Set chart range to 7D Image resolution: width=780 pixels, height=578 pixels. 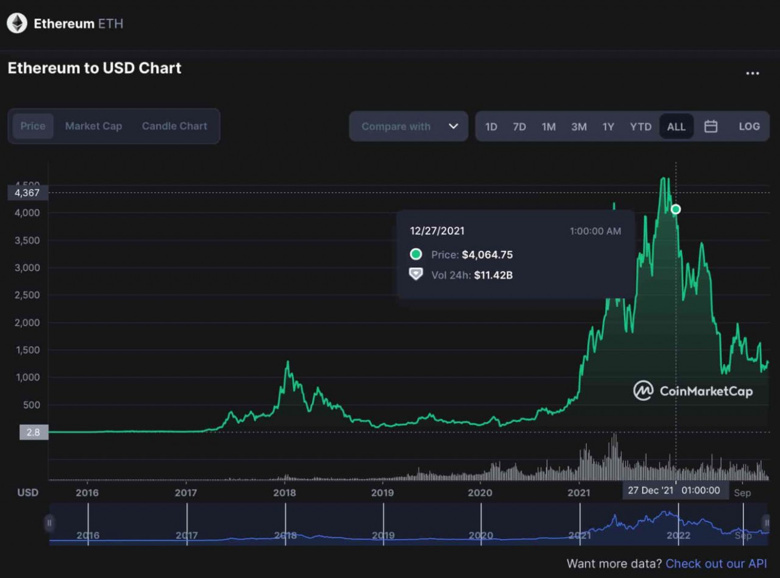click(519, 127)
